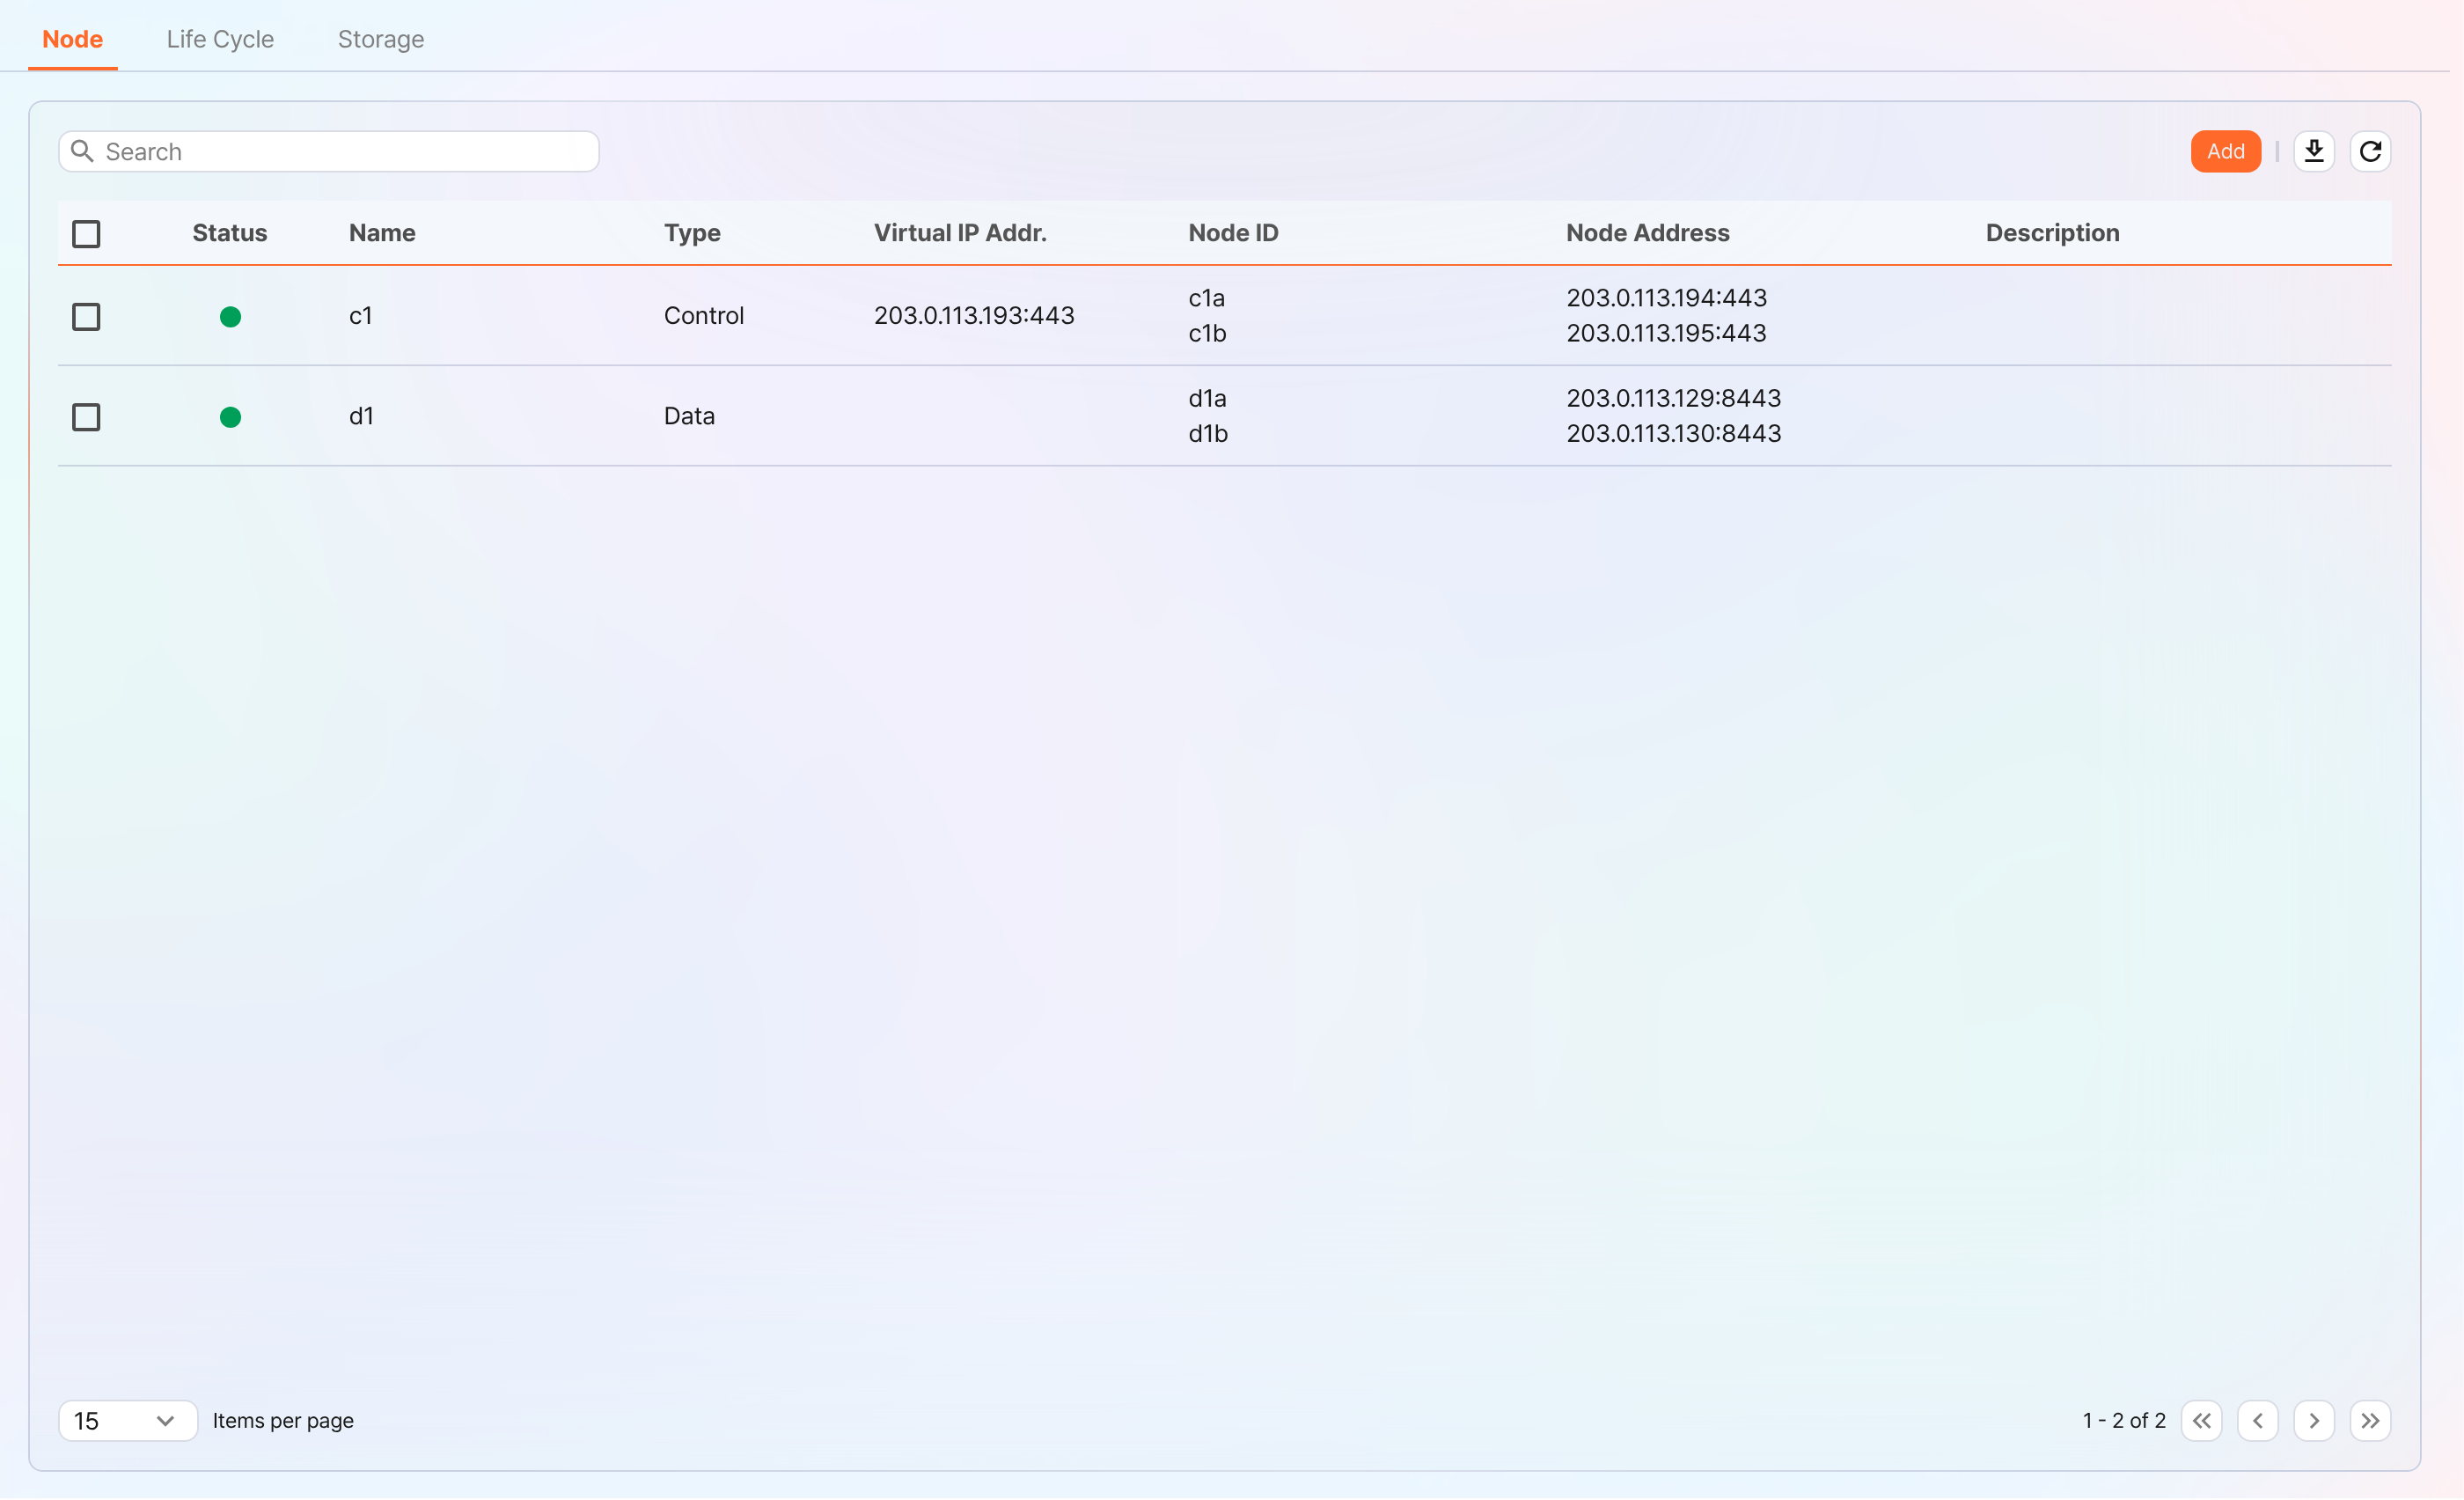Open the items per page dropdown
Viewport: 2464px width, 1500px height.
point(128,1421)
